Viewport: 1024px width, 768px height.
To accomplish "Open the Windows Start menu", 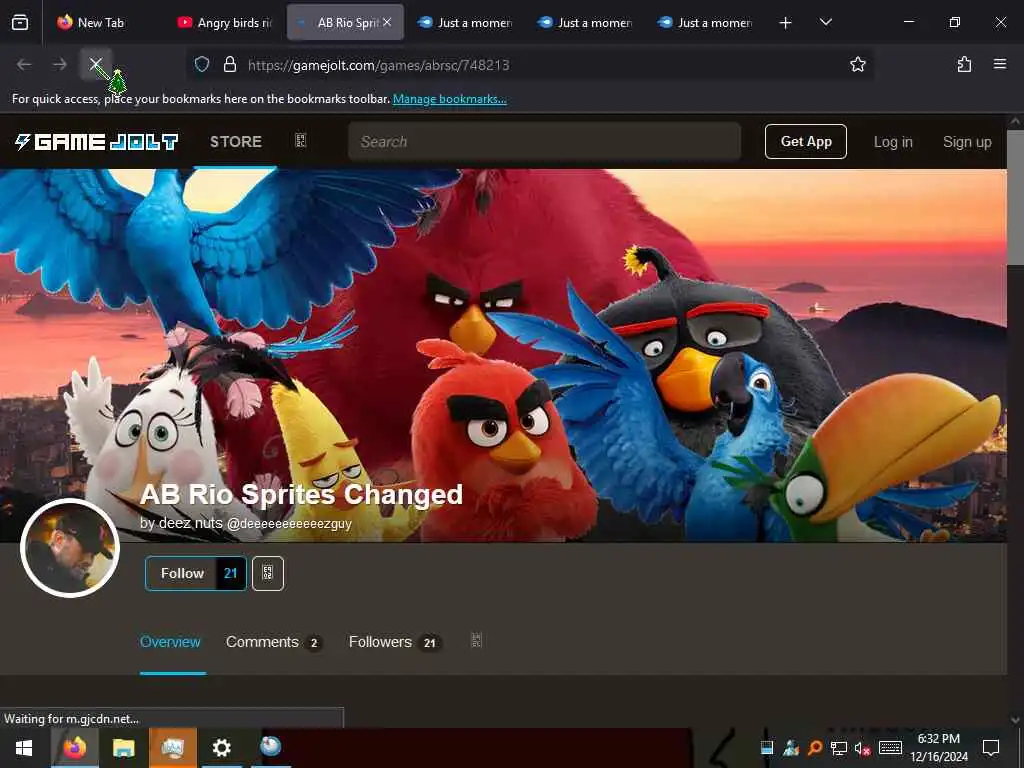I will coord(24,747).
